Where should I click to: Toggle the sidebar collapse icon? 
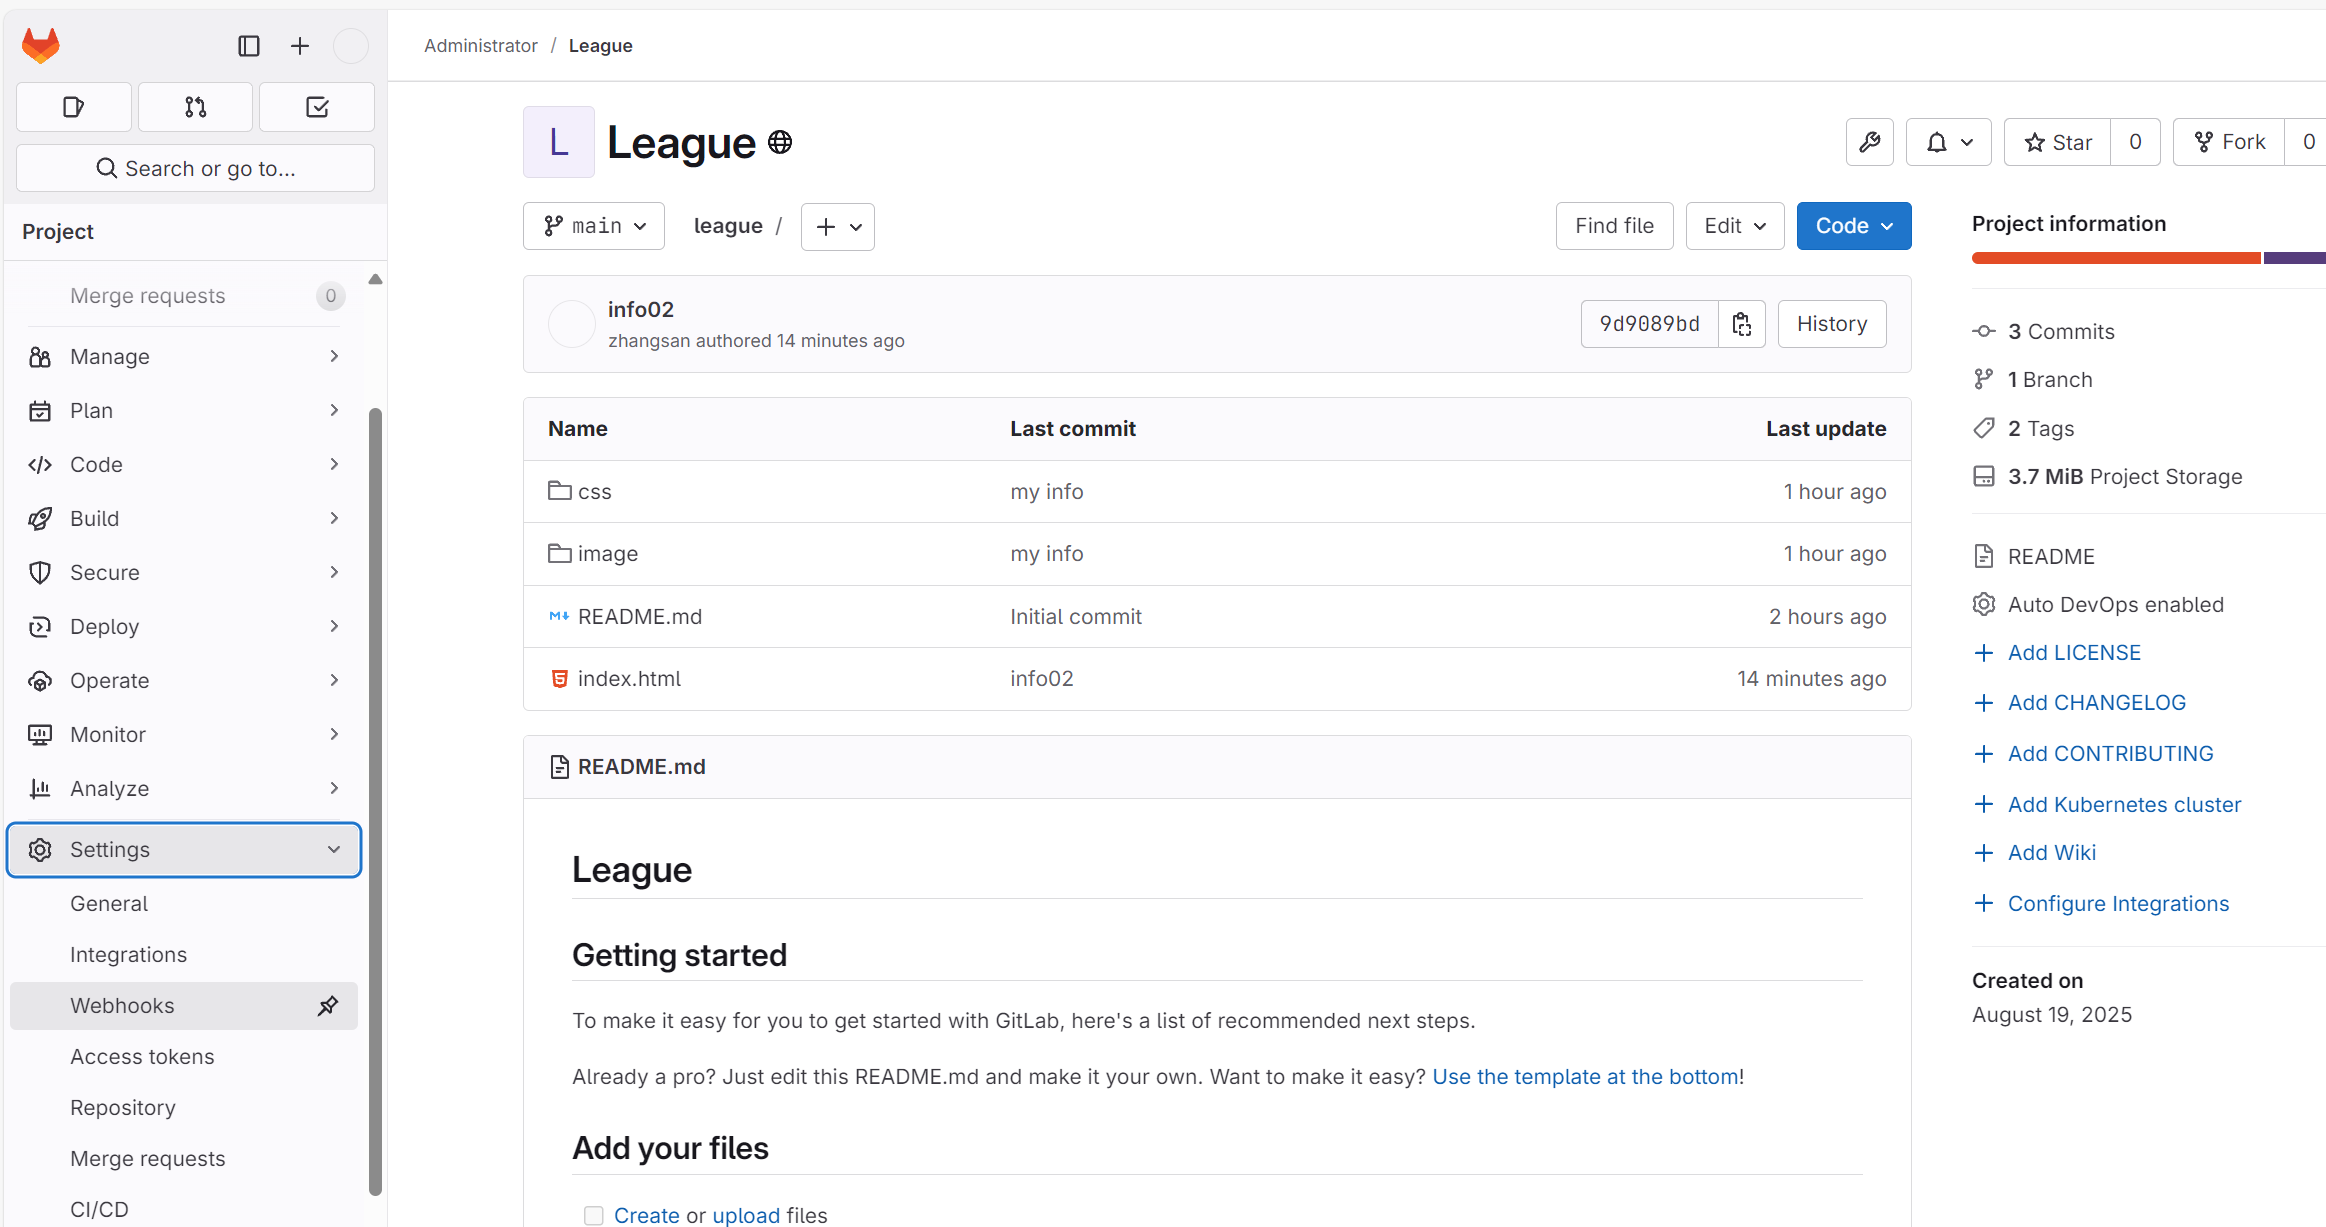249,46
